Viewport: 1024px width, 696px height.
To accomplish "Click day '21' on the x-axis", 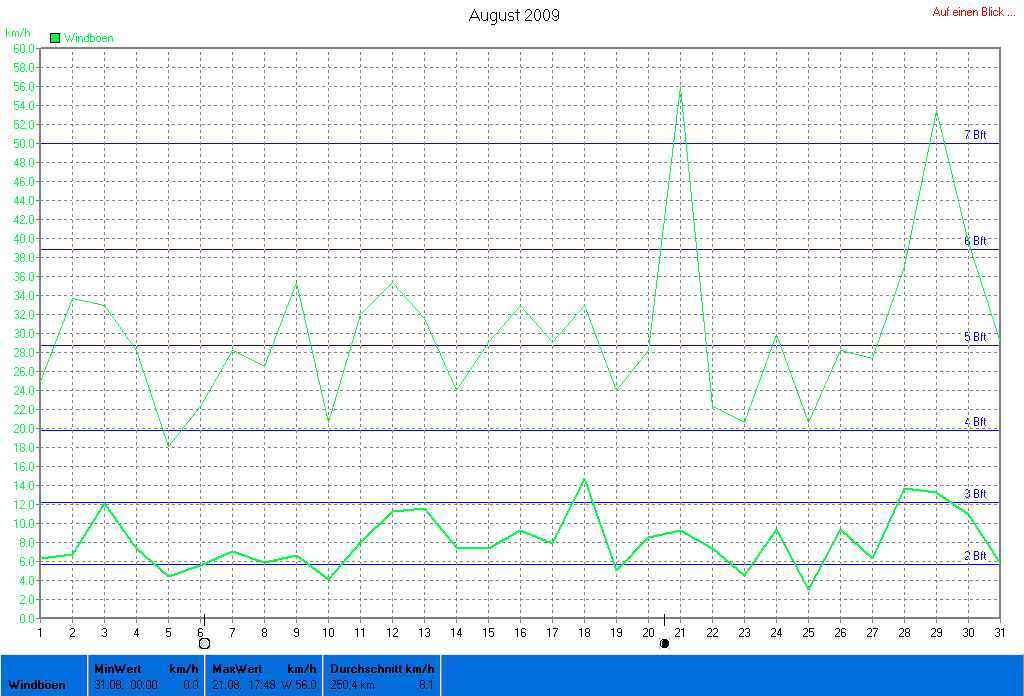I will pos(680,633).
